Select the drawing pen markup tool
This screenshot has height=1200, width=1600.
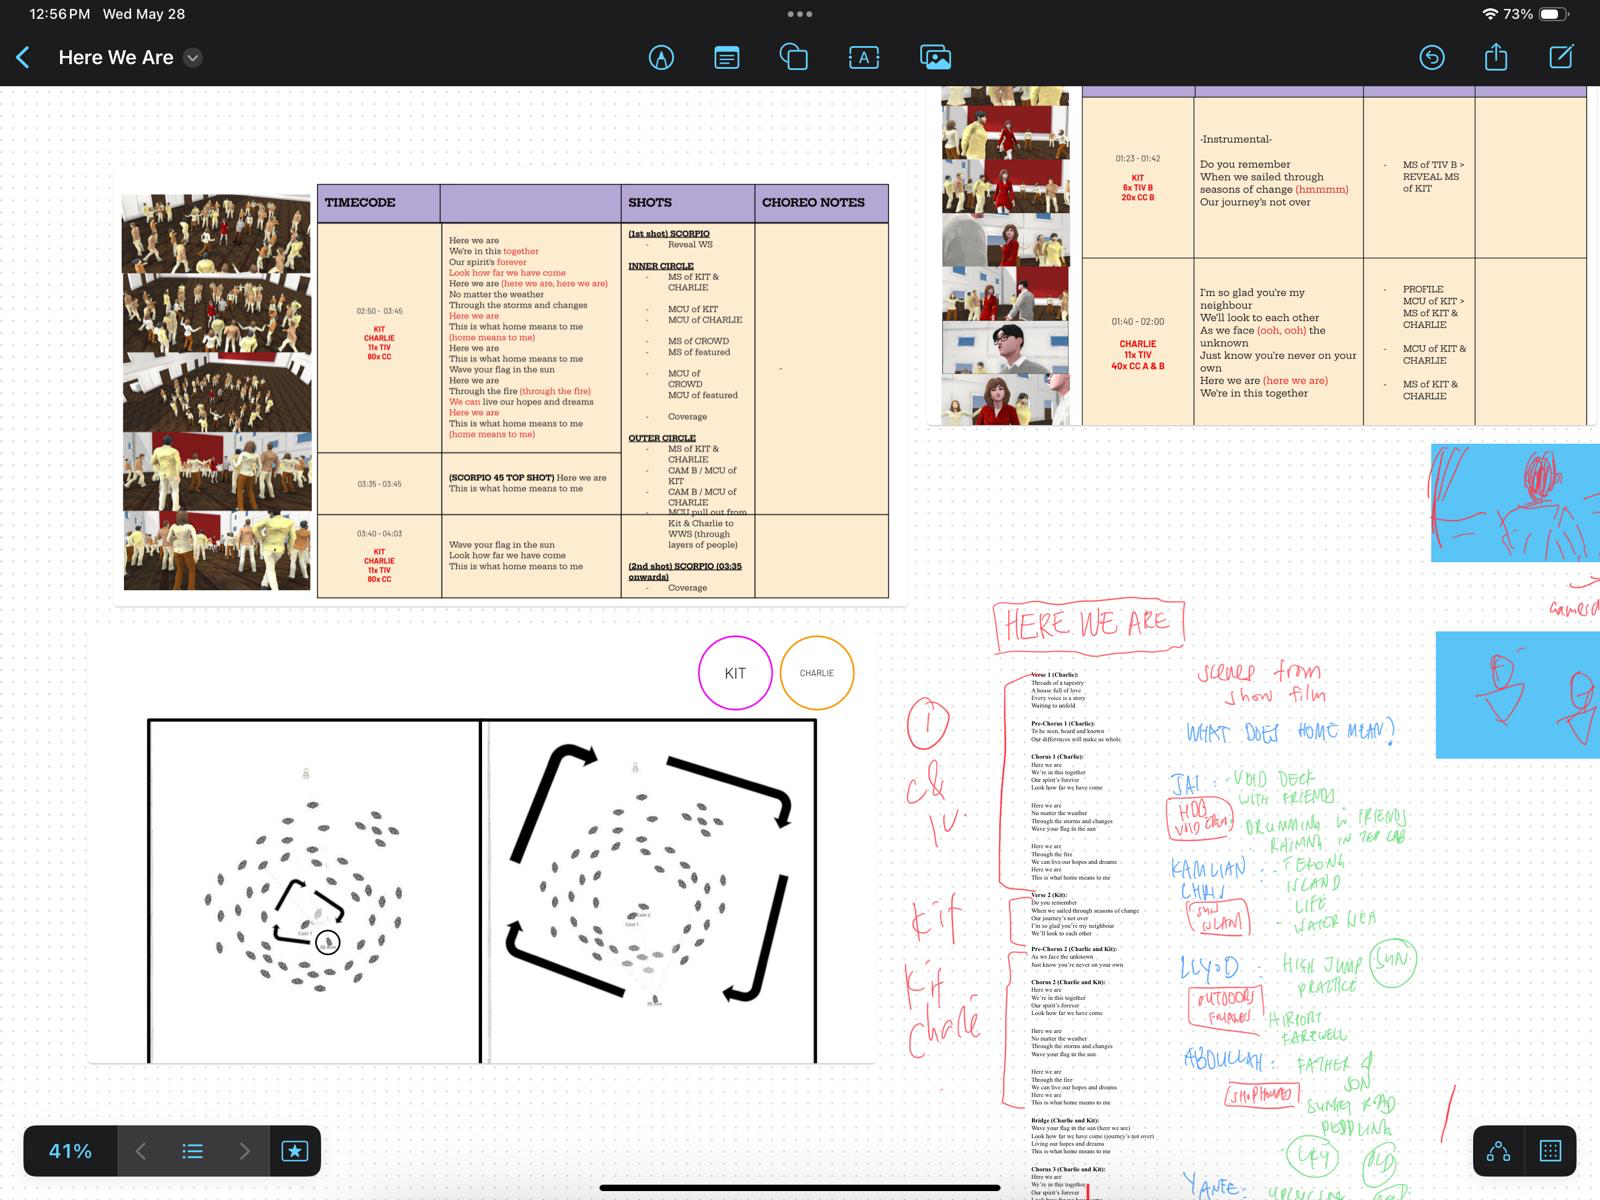[x=661, y=58]
